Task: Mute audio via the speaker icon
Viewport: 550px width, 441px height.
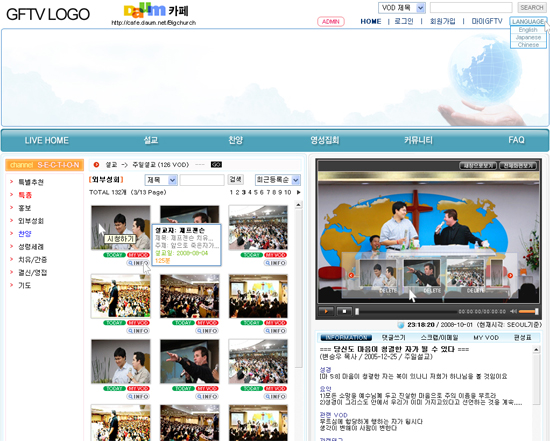Action: click(x=513, y=311)
